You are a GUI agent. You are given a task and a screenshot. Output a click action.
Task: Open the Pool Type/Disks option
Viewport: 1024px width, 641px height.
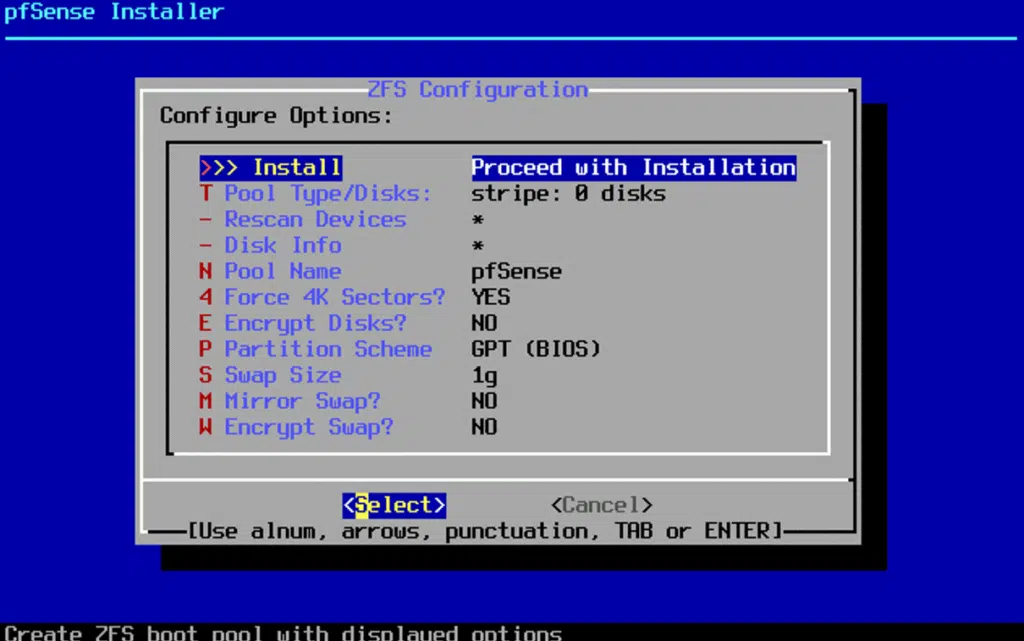(x=327, y=194)
